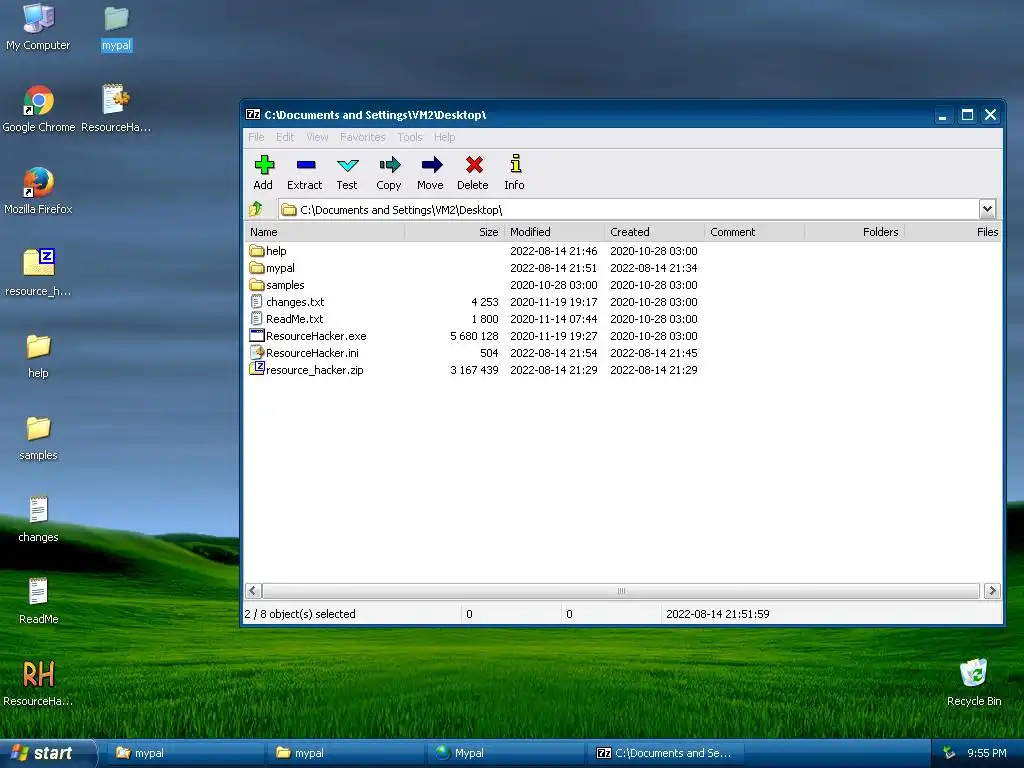Click the Windows start button

tap(48, 753)
